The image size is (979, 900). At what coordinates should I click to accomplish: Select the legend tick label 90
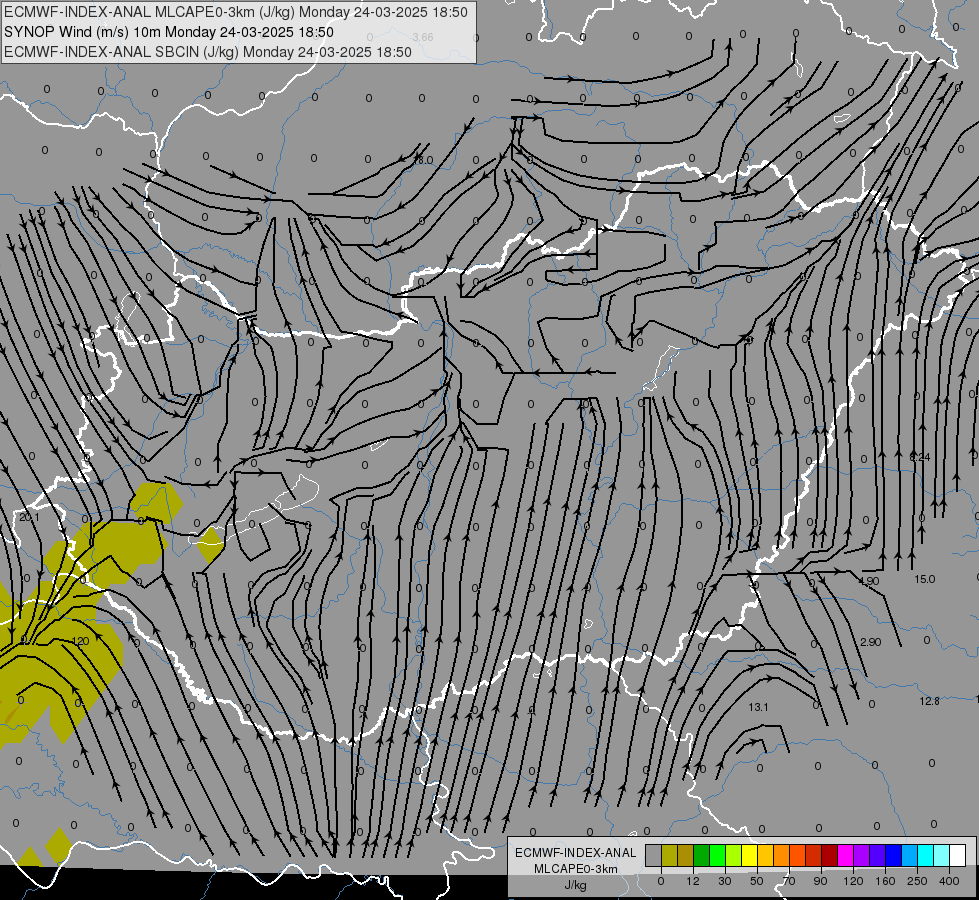820,881
